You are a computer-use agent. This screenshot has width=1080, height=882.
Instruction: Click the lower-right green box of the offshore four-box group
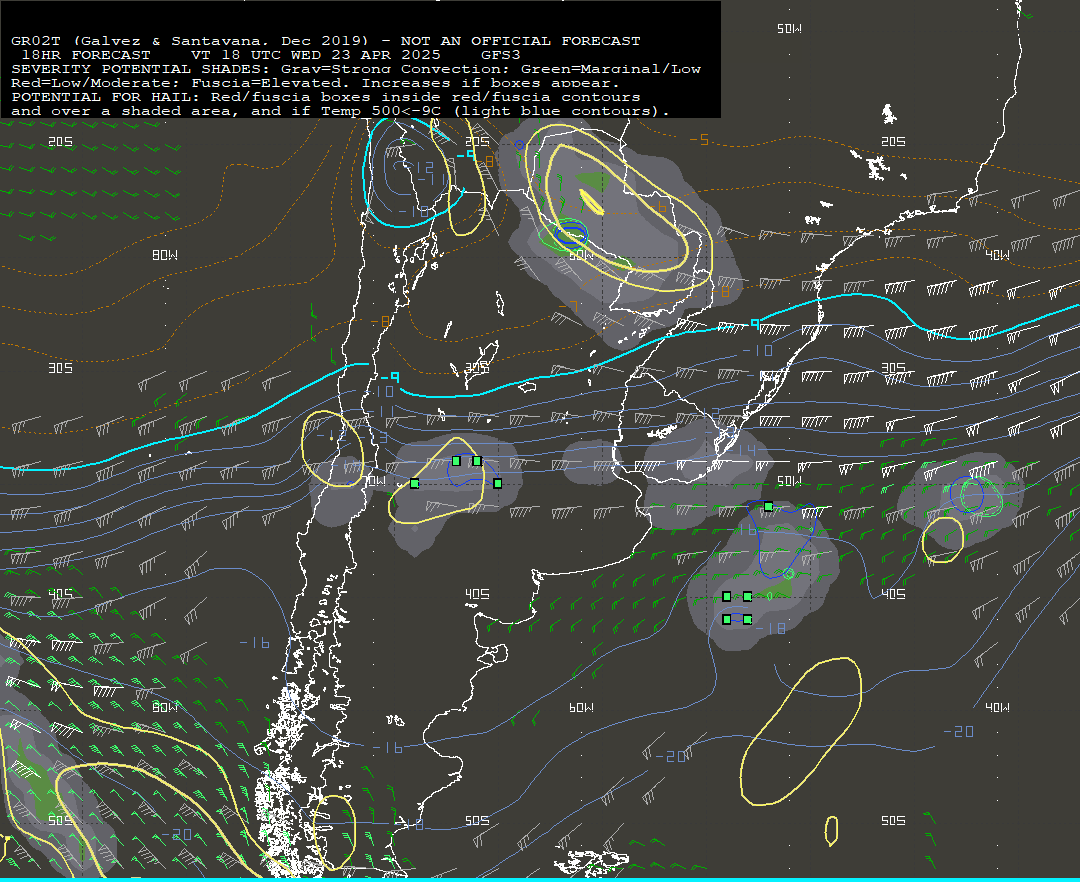[x=748, y=620]
